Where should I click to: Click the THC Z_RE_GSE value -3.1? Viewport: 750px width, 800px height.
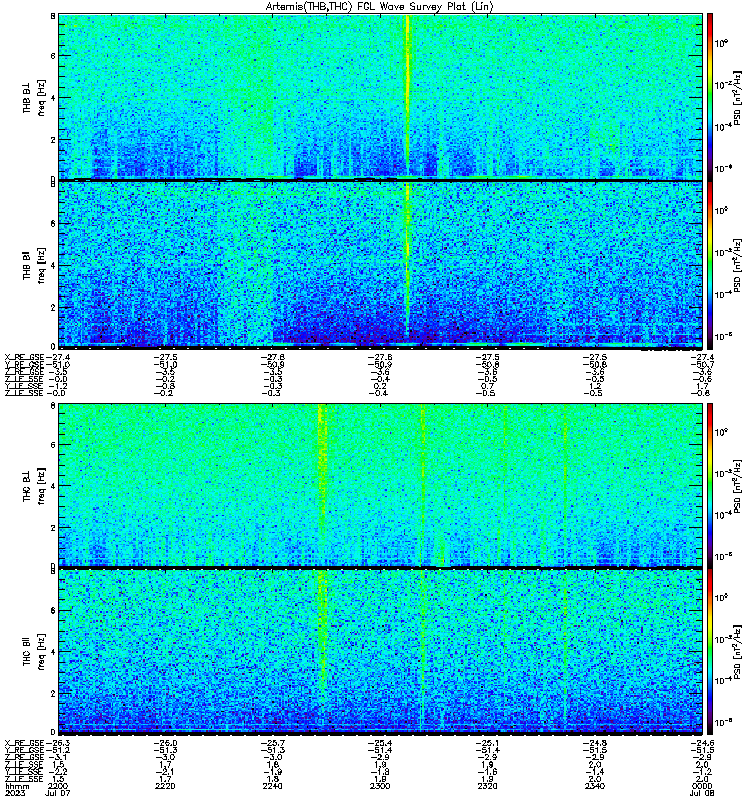coord(57,758)
